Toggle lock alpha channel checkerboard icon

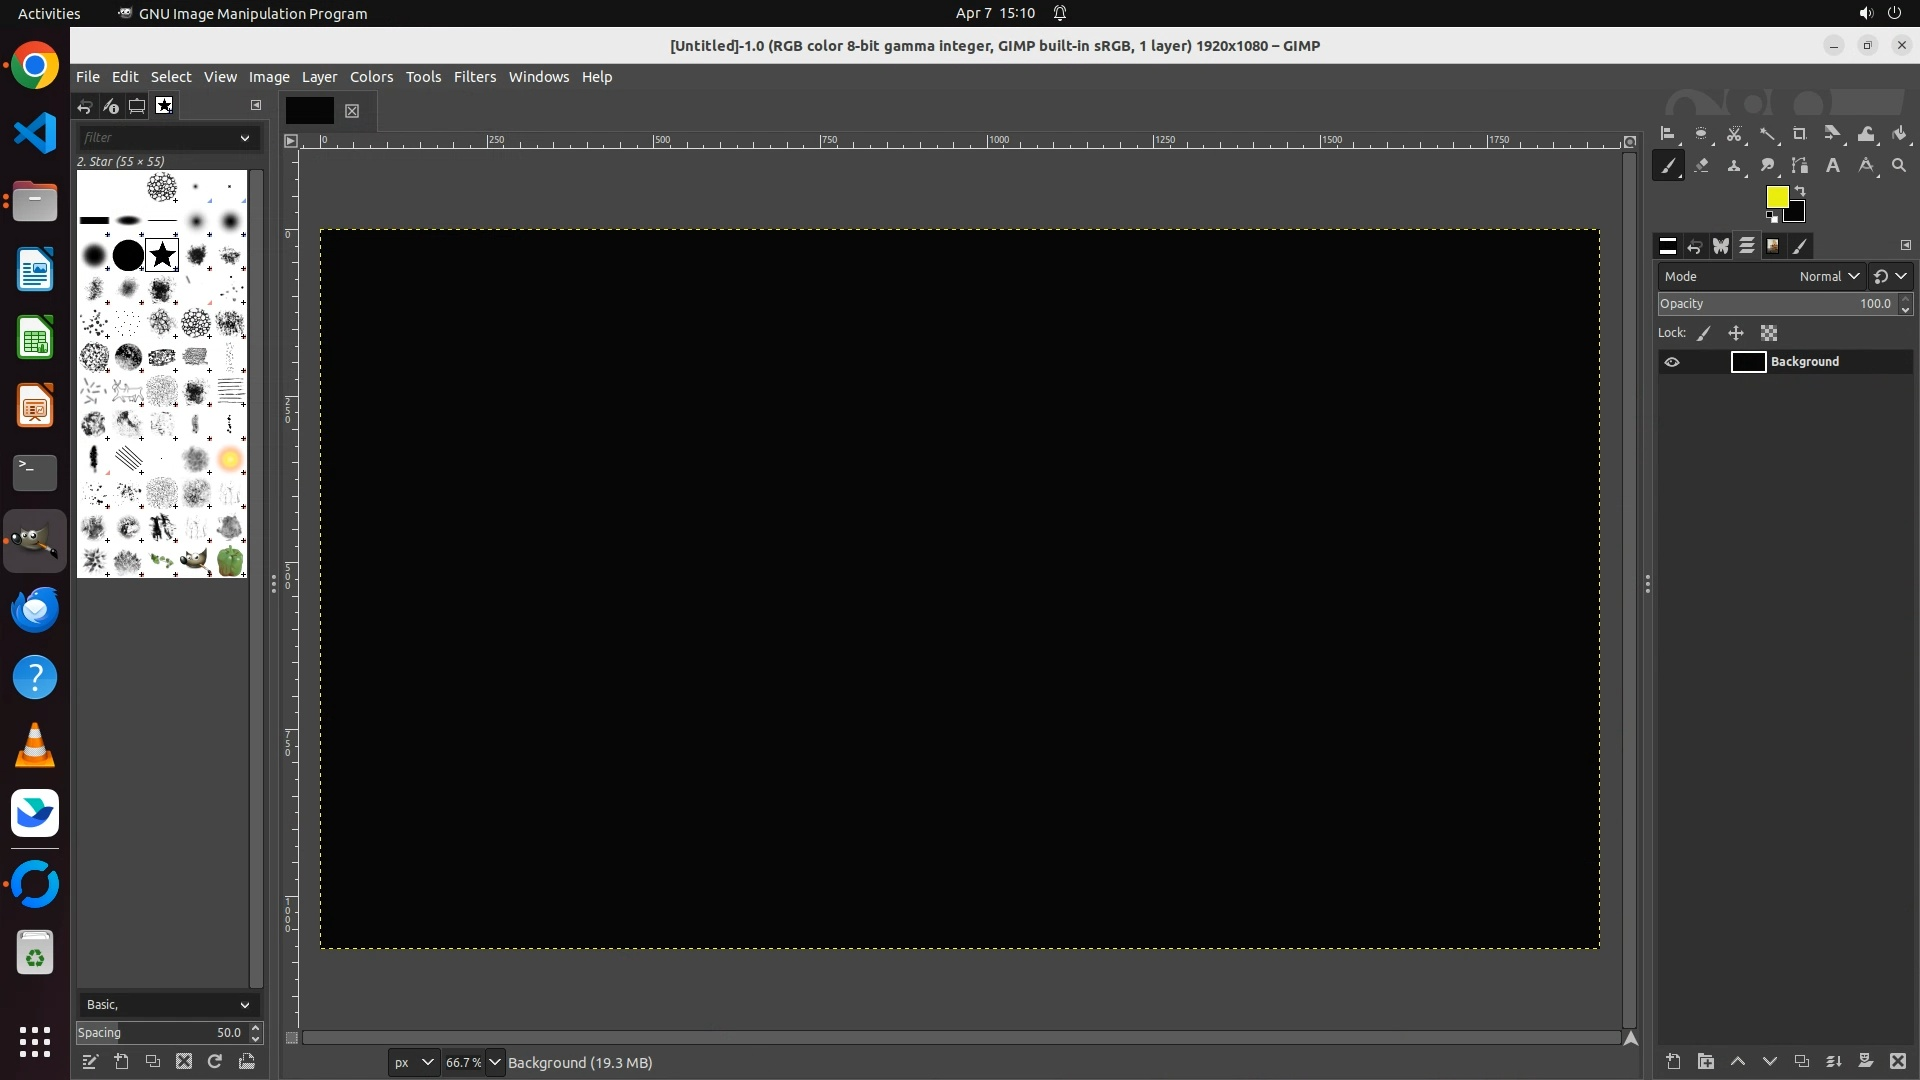[x=1769, y=333]
